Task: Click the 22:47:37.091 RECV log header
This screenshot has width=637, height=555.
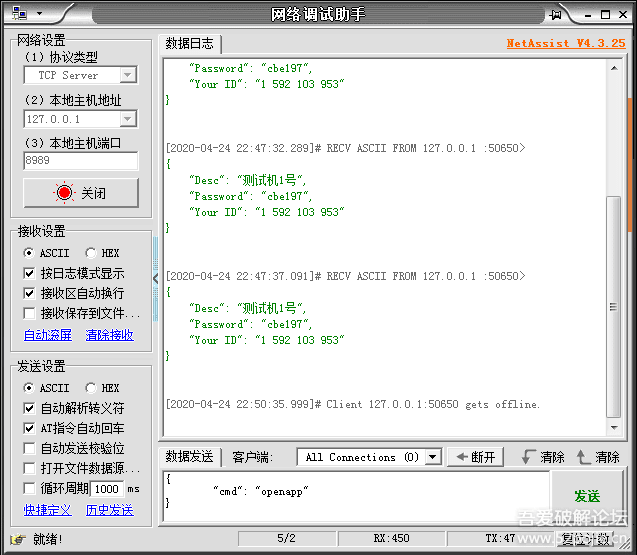Action: pos(345,276)
